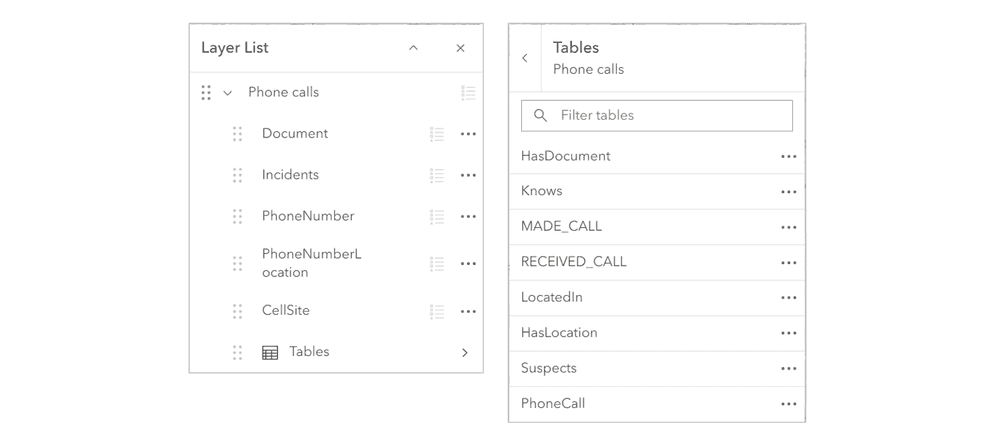Click the legend icon for Phone calls group
995x438 pixels.
point(468,93)
